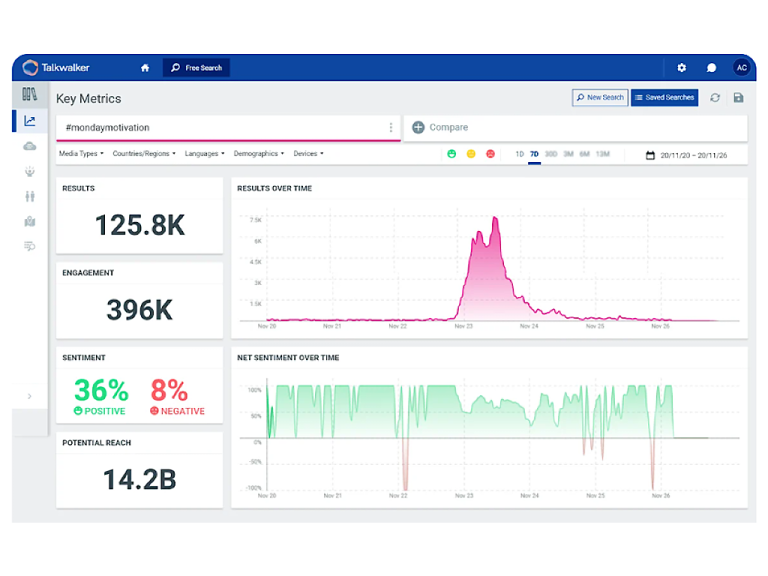Select the line chart analytics sidebar icon
The width and height of the screenshot is (768, 576).
point(30,121)
